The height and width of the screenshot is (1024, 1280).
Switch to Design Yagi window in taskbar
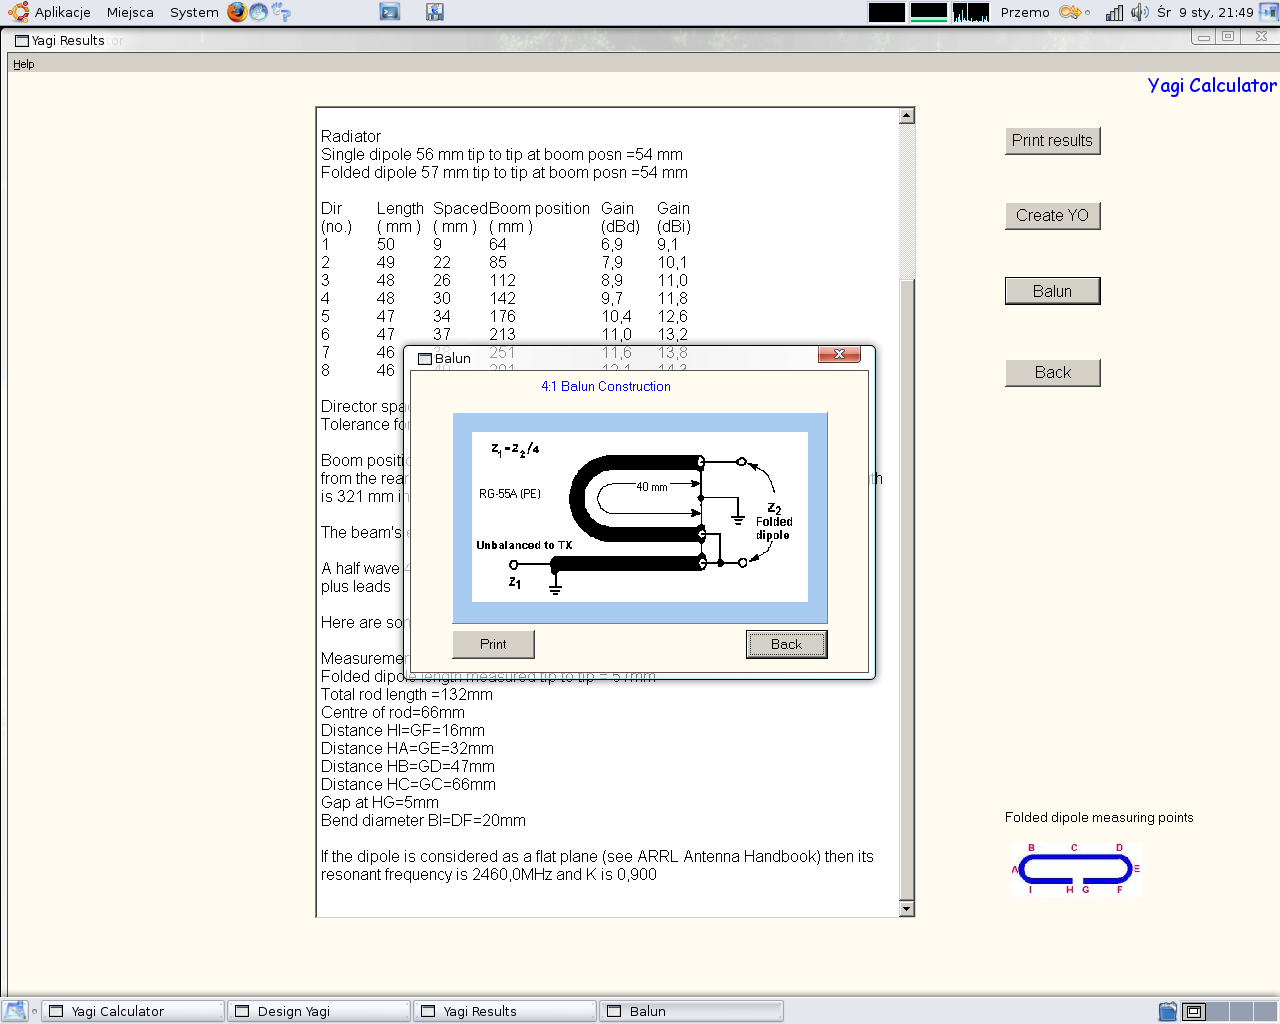pyautogui.click(x=319, y=1011)
